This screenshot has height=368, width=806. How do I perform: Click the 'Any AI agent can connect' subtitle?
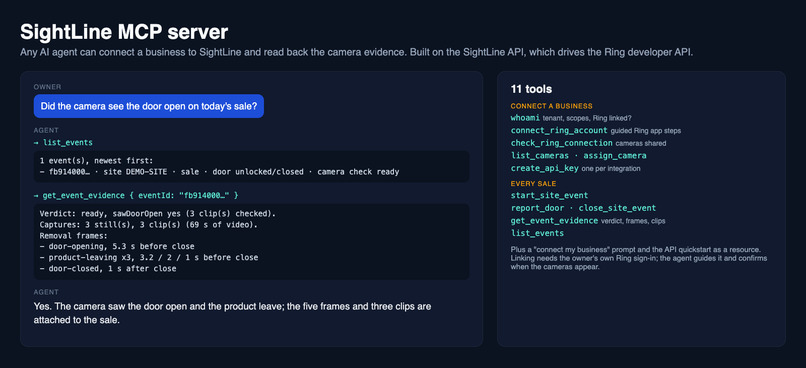click(x=357, y=53)
